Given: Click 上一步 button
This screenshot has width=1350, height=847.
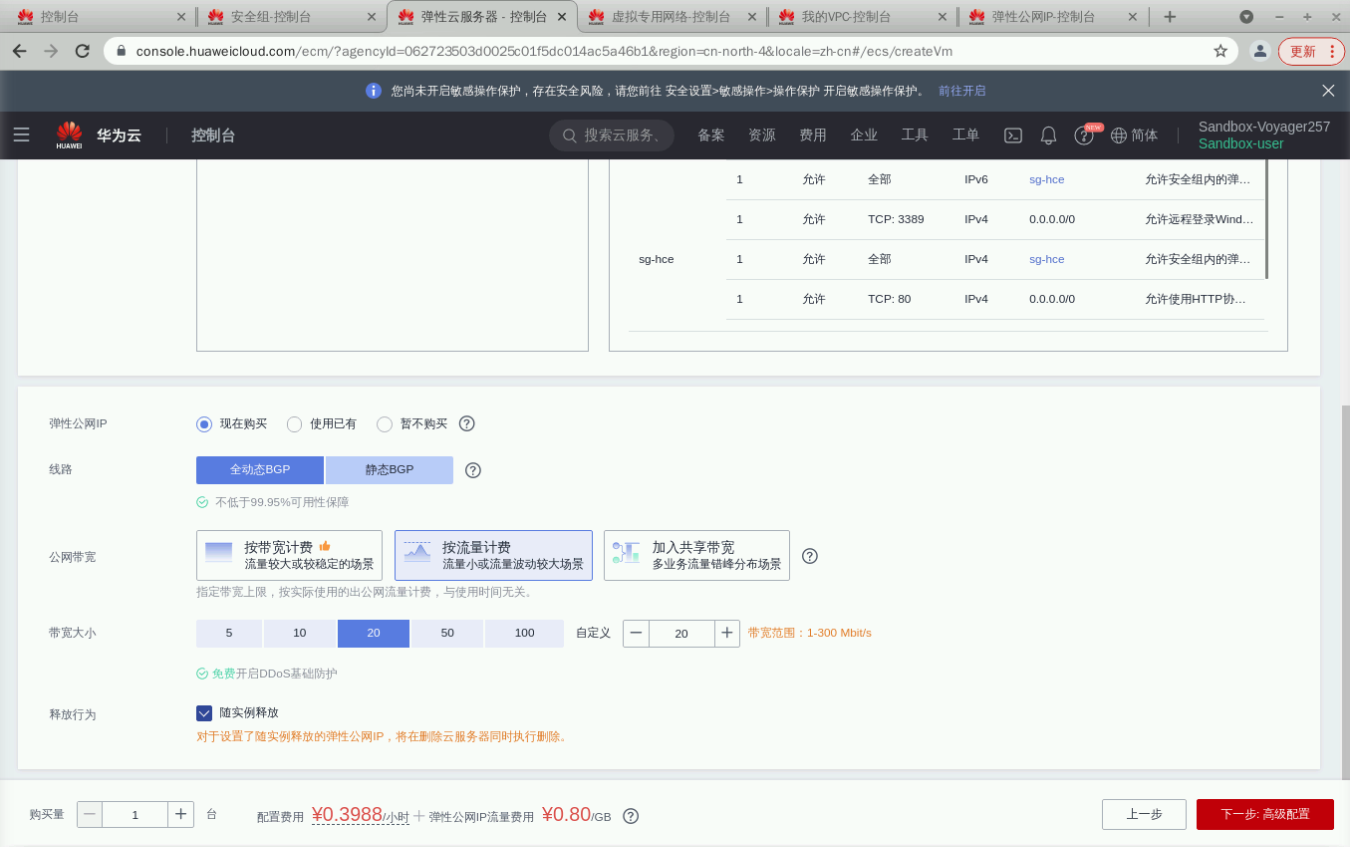Looking at the screenshot, I should coord(1144,814).
